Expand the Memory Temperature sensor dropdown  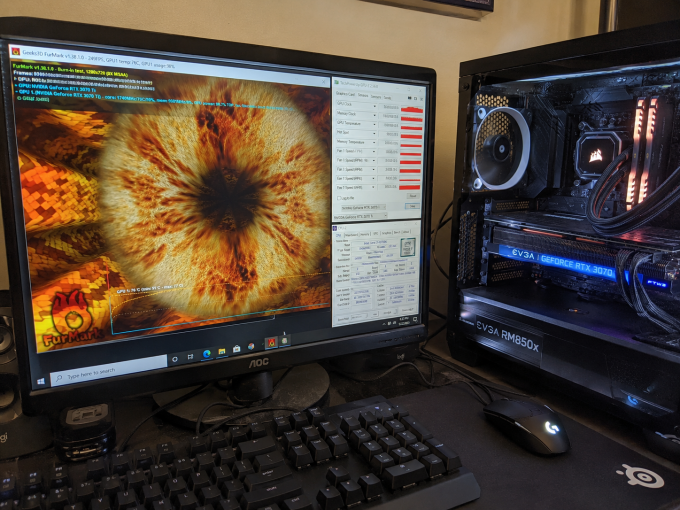[375, 142]
